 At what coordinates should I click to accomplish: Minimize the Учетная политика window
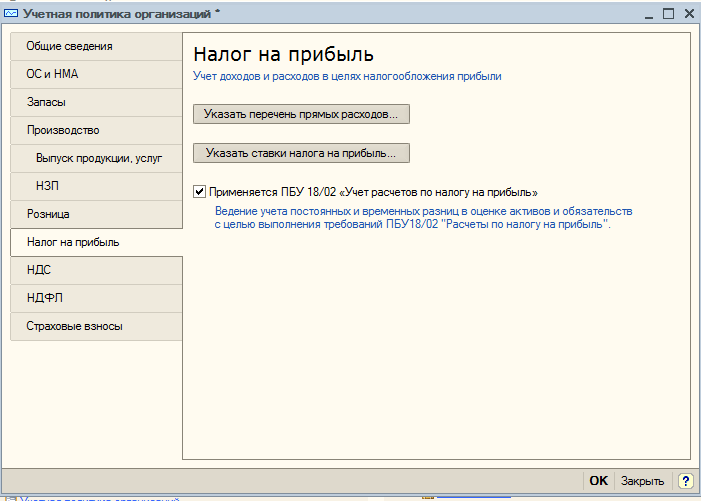coord(649,15)
